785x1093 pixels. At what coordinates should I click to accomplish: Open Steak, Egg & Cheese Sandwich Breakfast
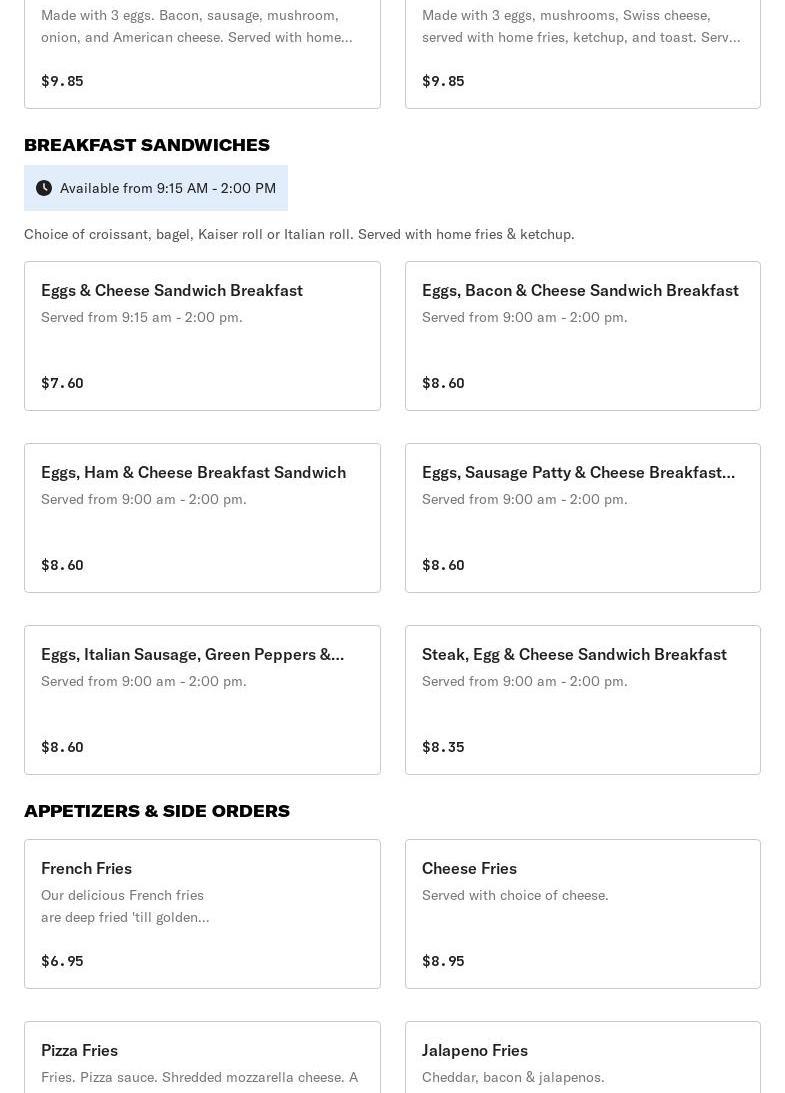[x=583, y=700]
